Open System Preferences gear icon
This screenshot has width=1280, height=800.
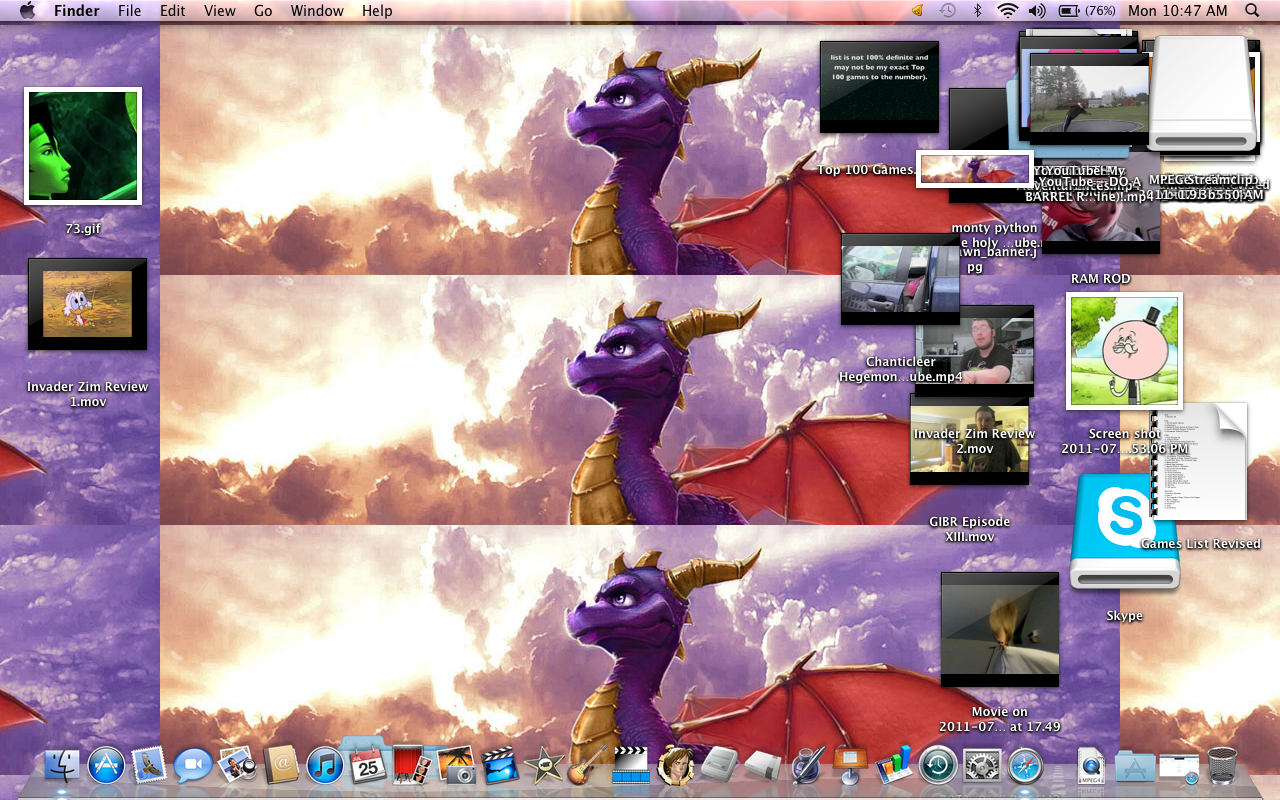[982, 767]
